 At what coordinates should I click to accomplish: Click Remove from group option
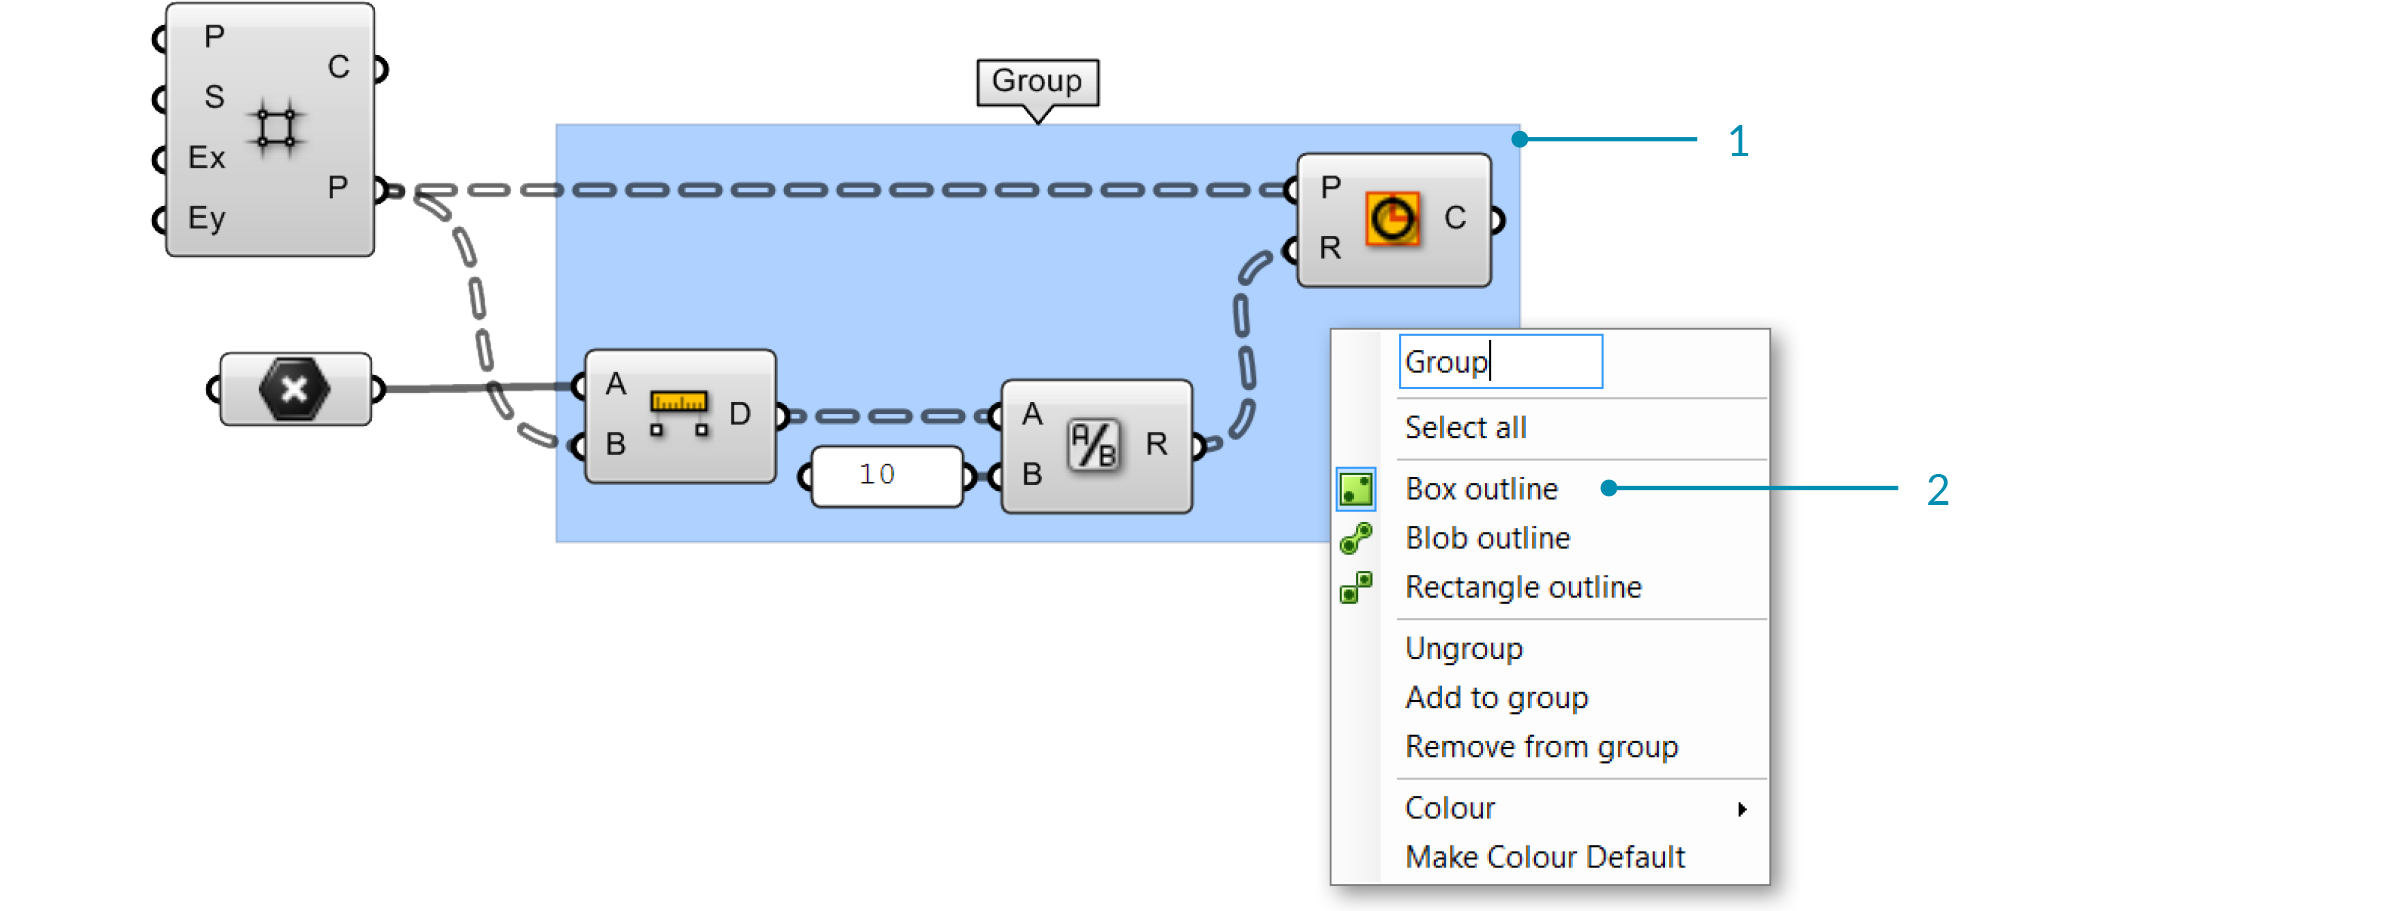[1541, 747]
